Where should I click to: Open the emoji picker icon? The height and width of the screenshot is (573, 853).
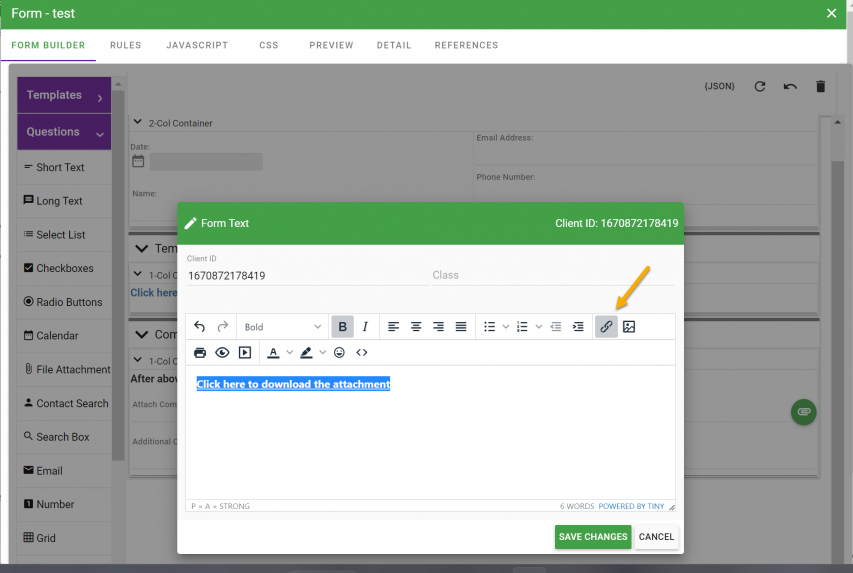340,353
